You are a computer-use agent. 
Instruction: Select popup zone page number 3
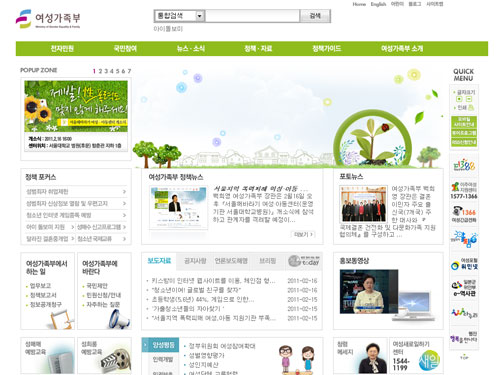click(106, 71)
